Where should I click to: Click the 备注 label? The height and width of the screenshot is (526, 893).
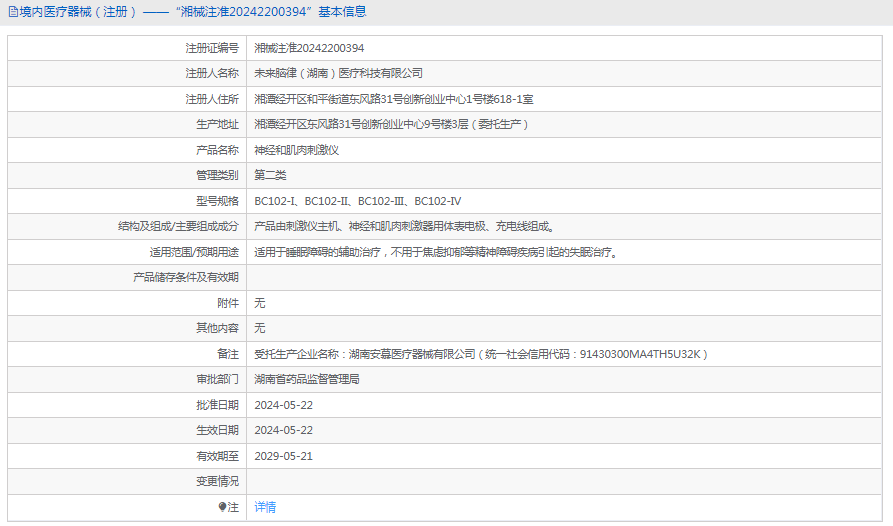point(228,354)
